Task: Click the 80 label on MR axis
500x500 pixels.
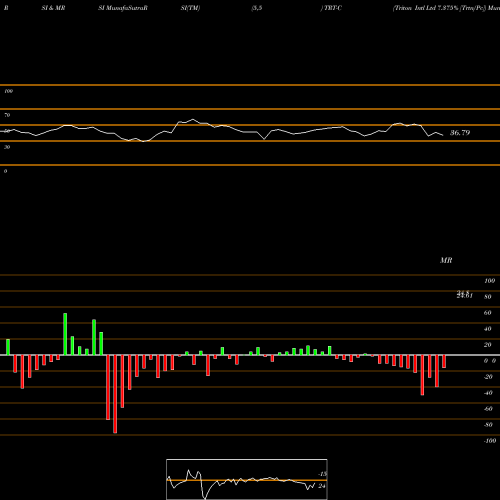Action: 488,297
